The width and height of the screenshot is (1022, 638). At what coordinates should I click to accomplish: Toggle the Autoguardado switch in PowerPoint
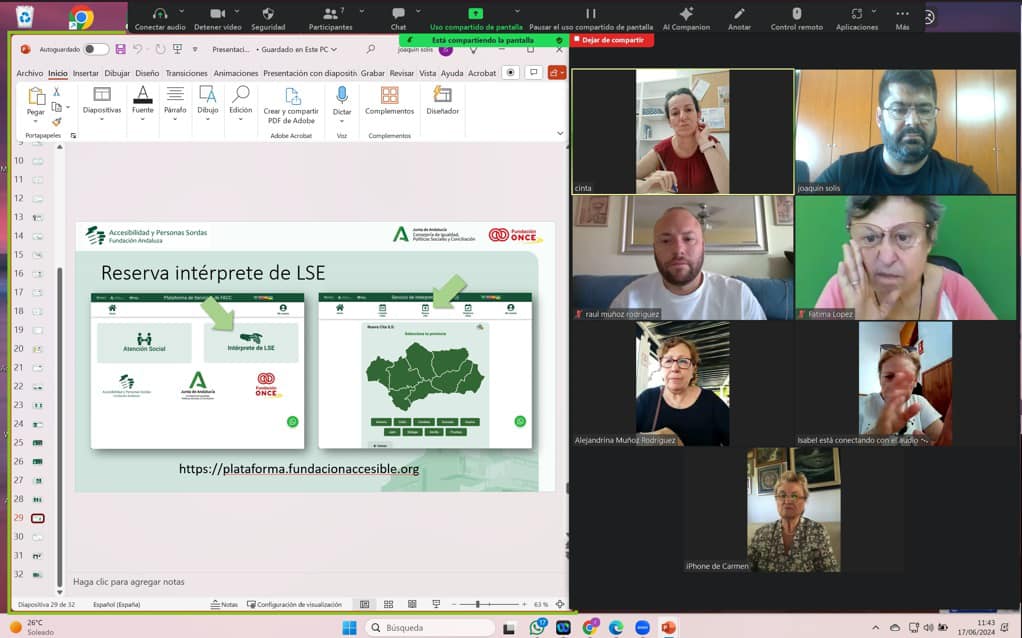click(x=96, y=49)
